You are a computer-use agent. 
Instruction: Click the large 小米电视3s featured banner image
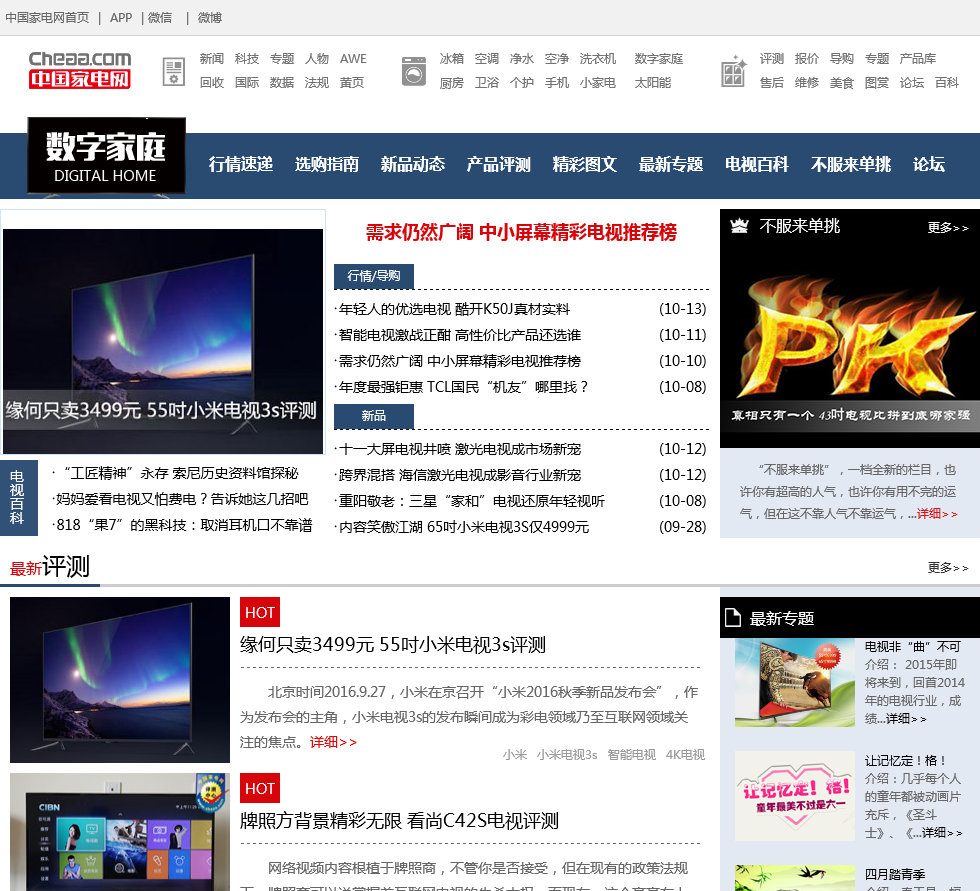(163, 341)
